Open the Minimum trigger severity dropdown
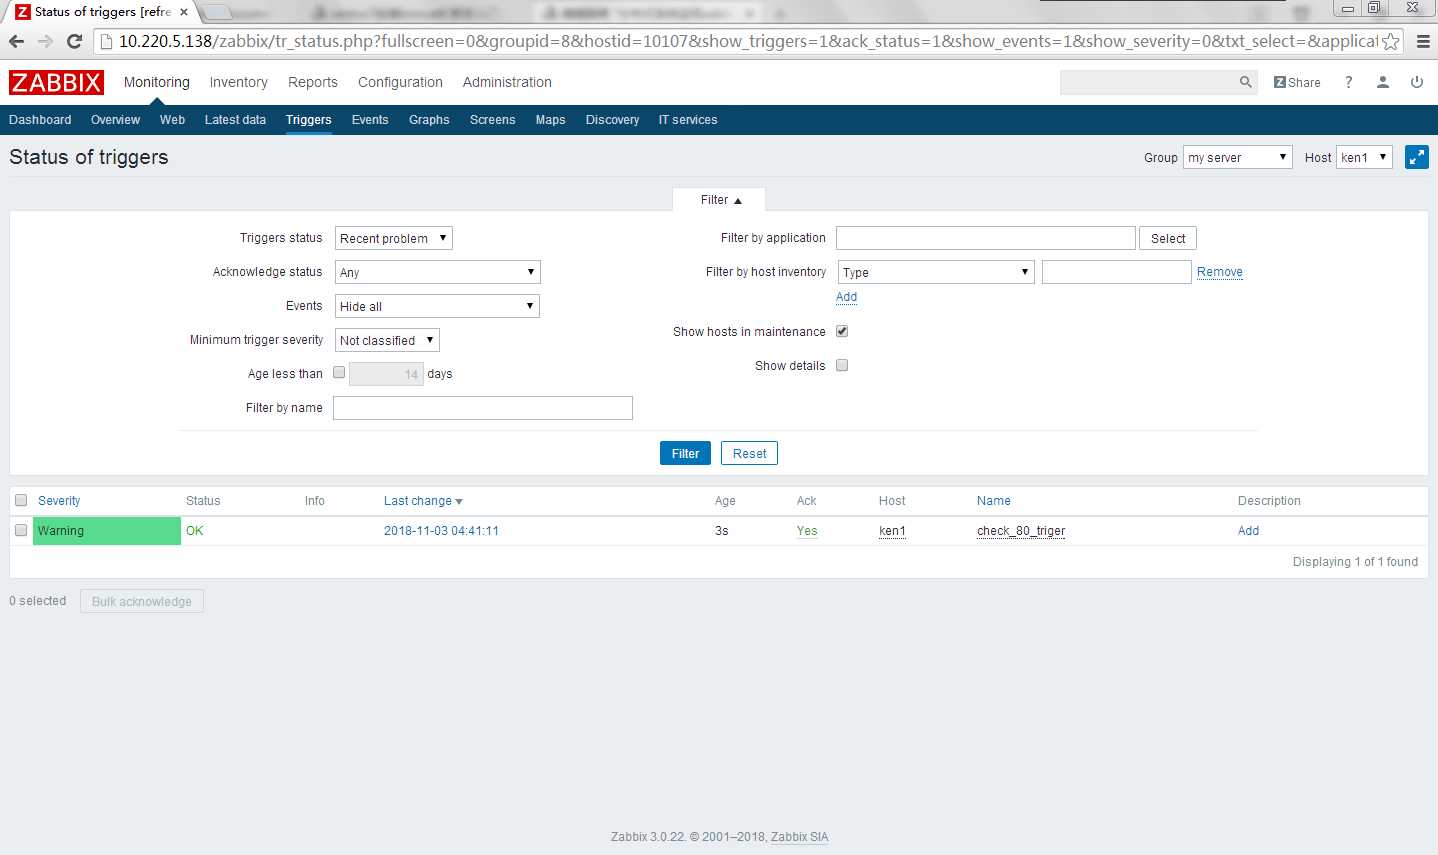 (x=387, y=340)
